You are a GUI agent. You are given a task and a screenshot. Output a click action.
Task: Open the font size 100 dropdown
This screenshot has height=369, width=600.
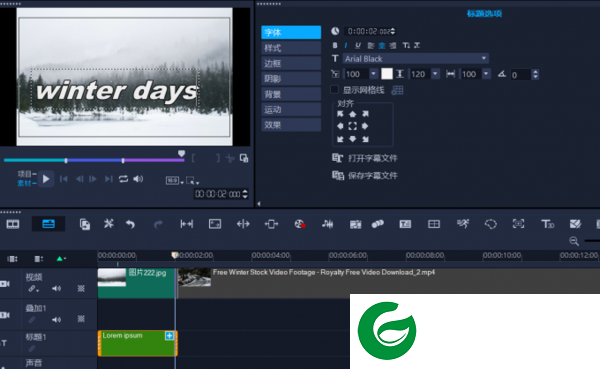click(x=373, y=73)
